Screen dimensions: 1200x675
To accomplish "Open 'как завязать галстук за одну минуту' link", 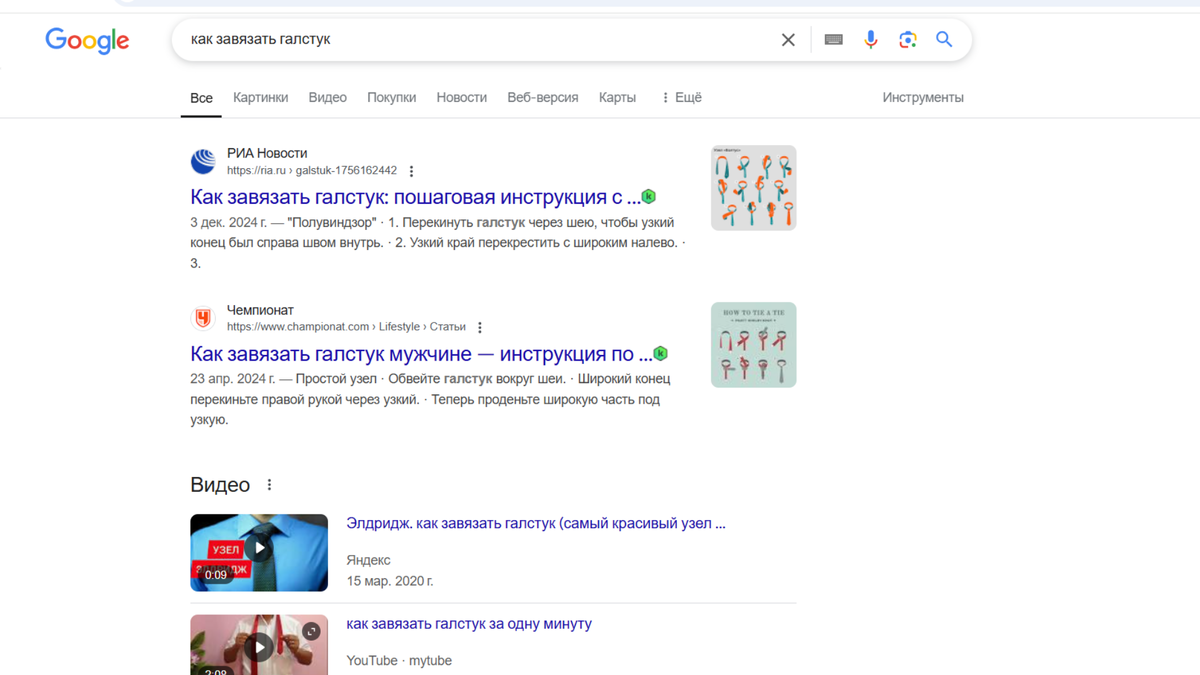I will click(x=469, y=623).
